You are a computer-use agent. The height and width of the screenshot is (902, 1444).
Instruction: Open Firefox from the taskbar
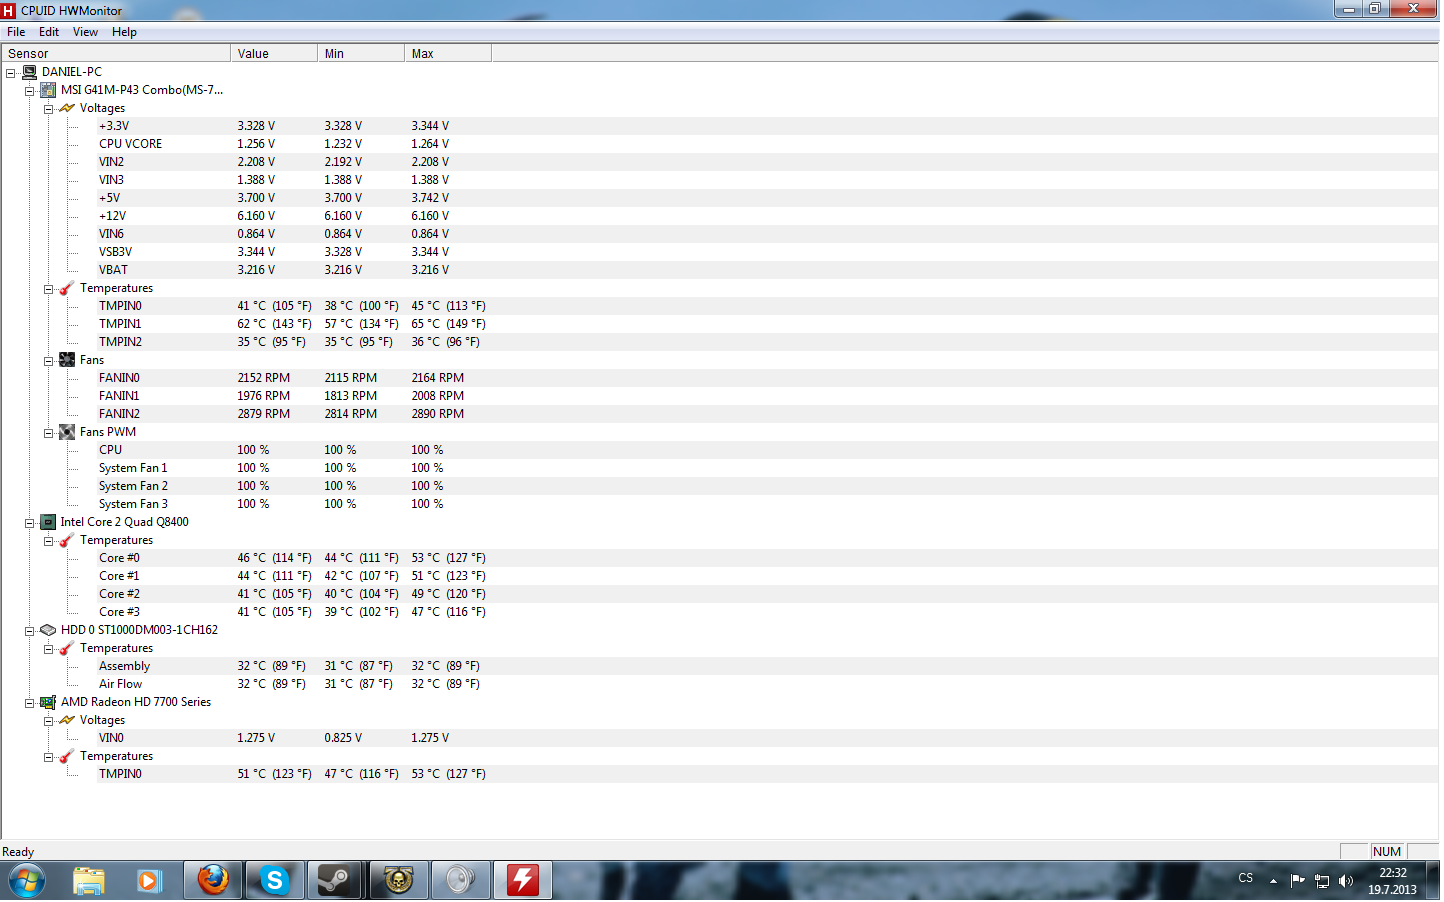pos(213,881)
